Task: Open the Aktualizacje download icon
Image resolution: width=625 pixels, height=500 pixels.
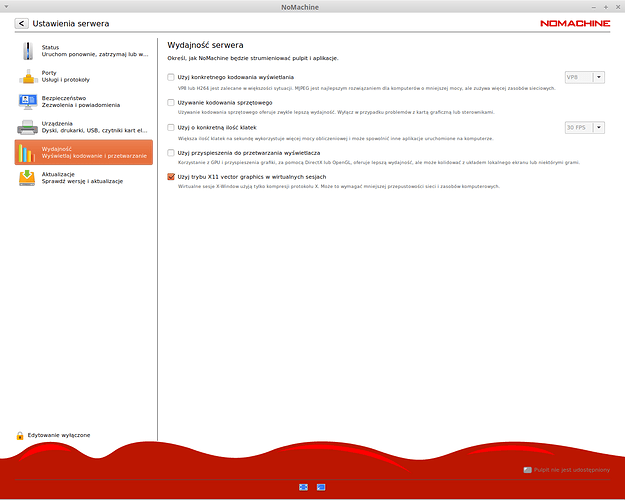Action: (27, 178)
